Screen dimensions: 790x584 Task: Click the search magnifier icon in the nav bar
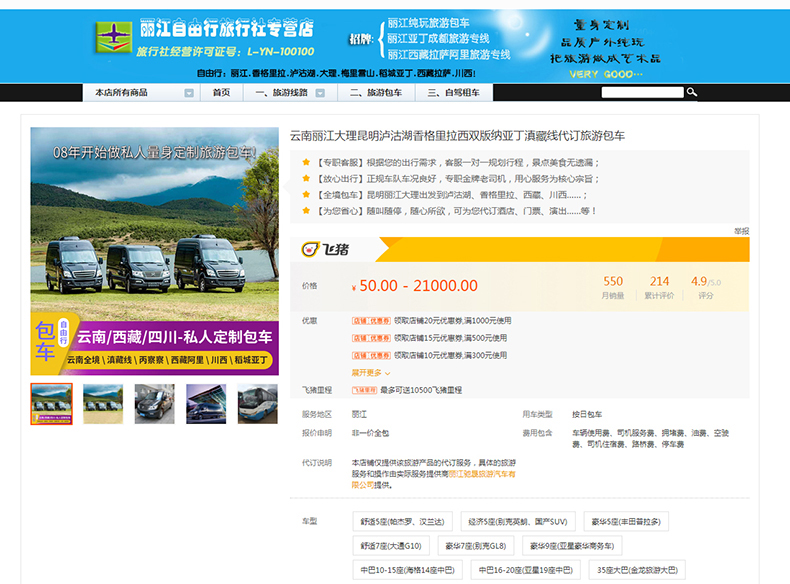691,92
